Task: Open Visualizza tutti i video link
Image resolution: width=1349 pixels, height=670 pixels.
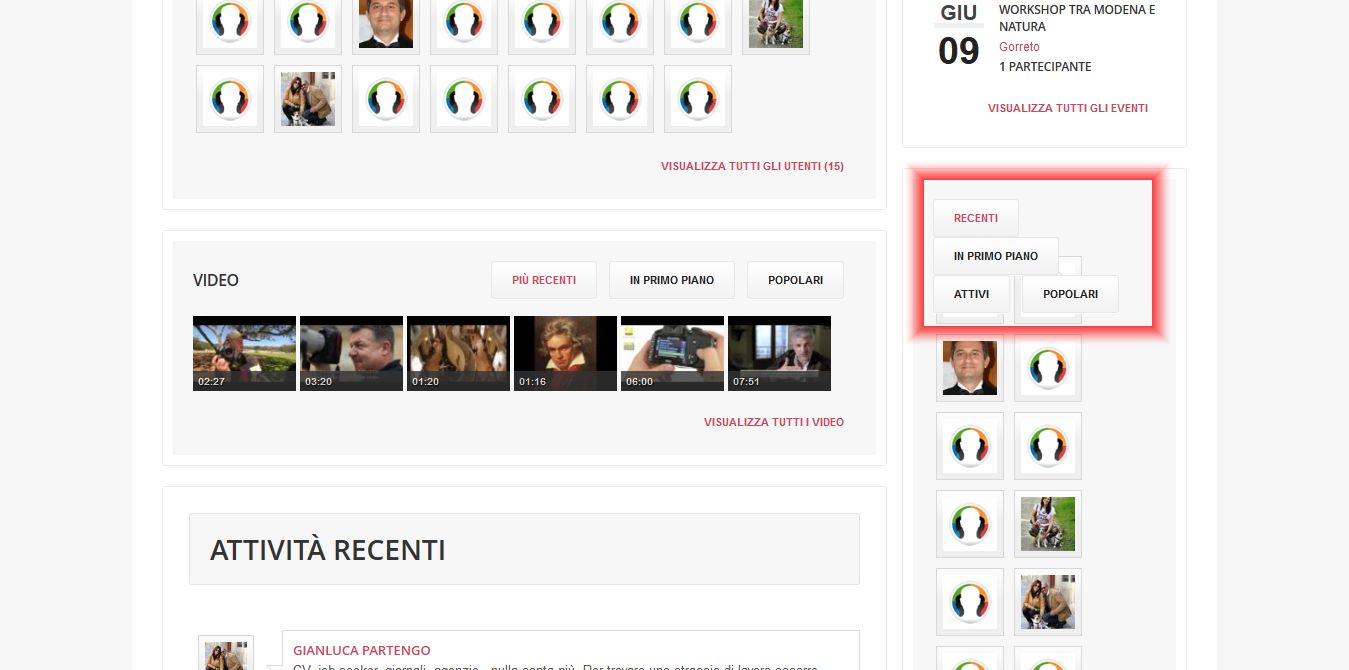Action: 774,422
